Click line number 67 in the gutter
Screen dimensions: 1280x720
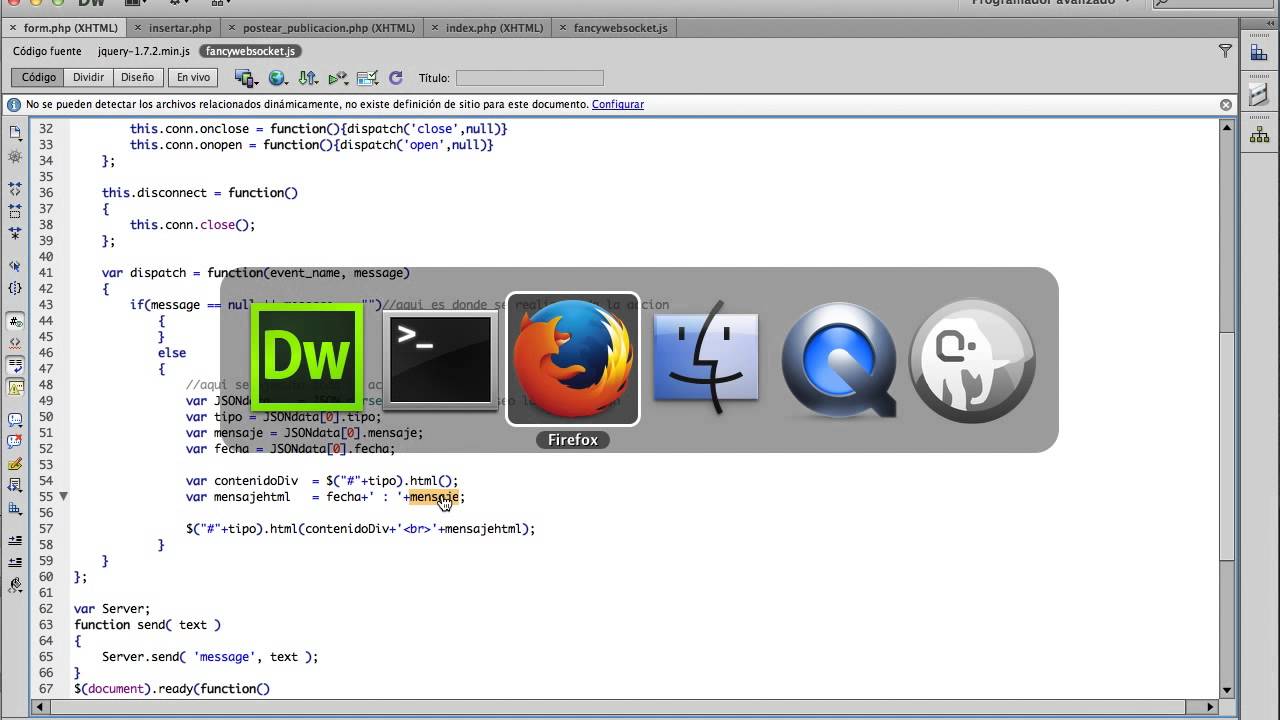(x=46, y=689)
